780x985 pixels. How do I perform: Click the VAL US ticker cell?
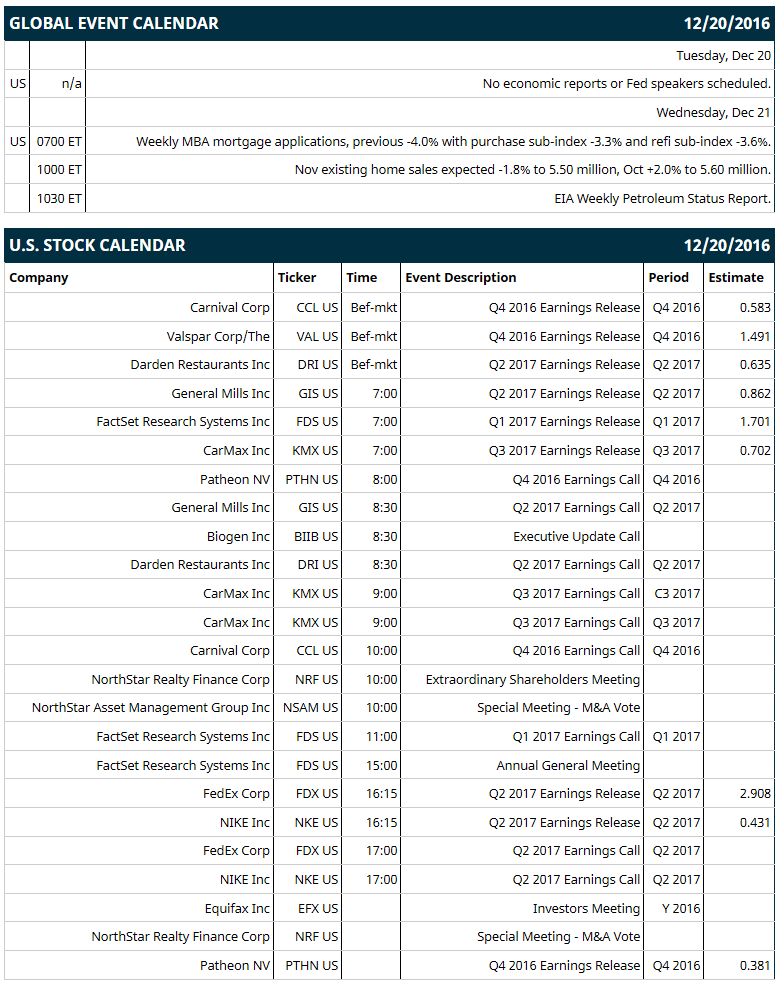click(x=317, y=336)
